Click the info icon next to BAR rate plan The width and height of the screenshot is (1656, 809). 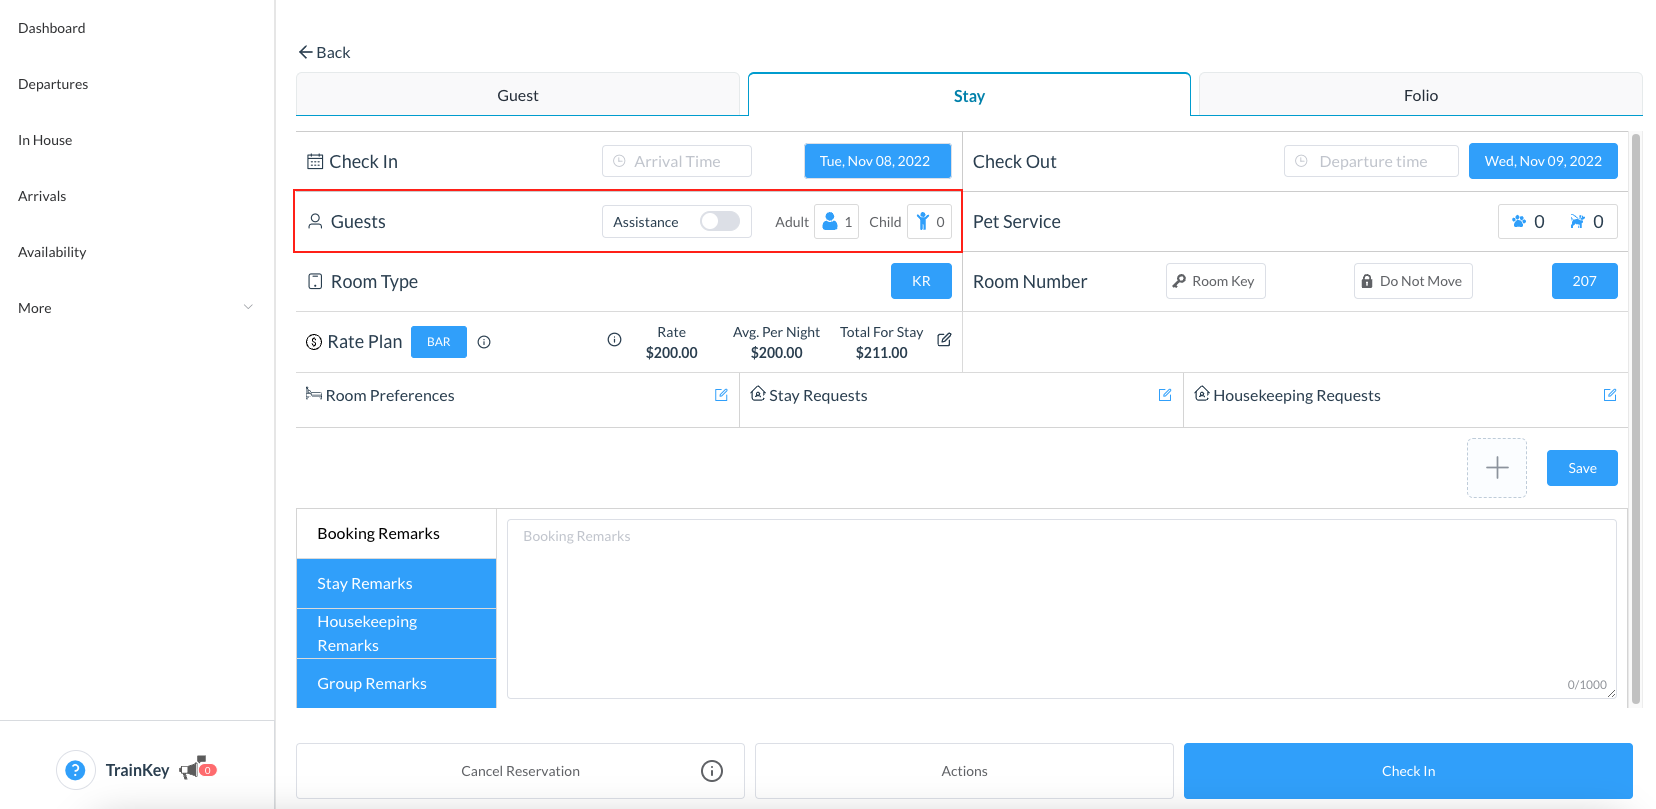pos(484,342)
